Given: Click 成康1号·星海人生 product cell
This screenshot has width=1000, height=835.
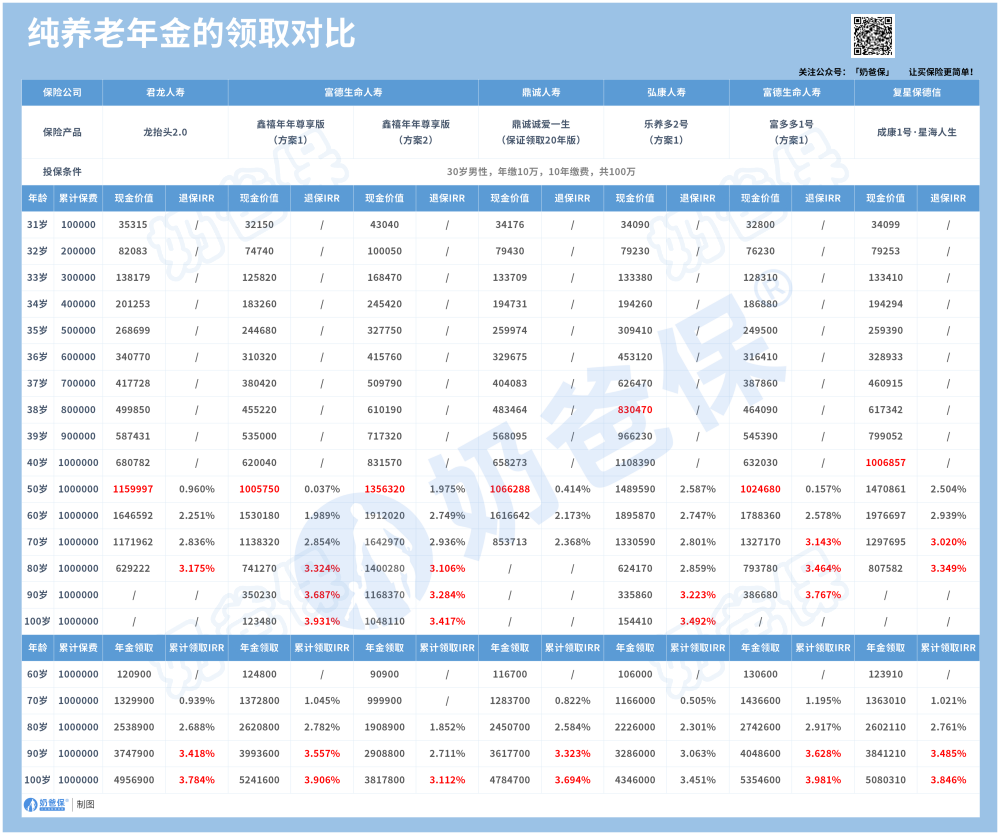Looking at the screenshot, I should click(x=916, y=132).
